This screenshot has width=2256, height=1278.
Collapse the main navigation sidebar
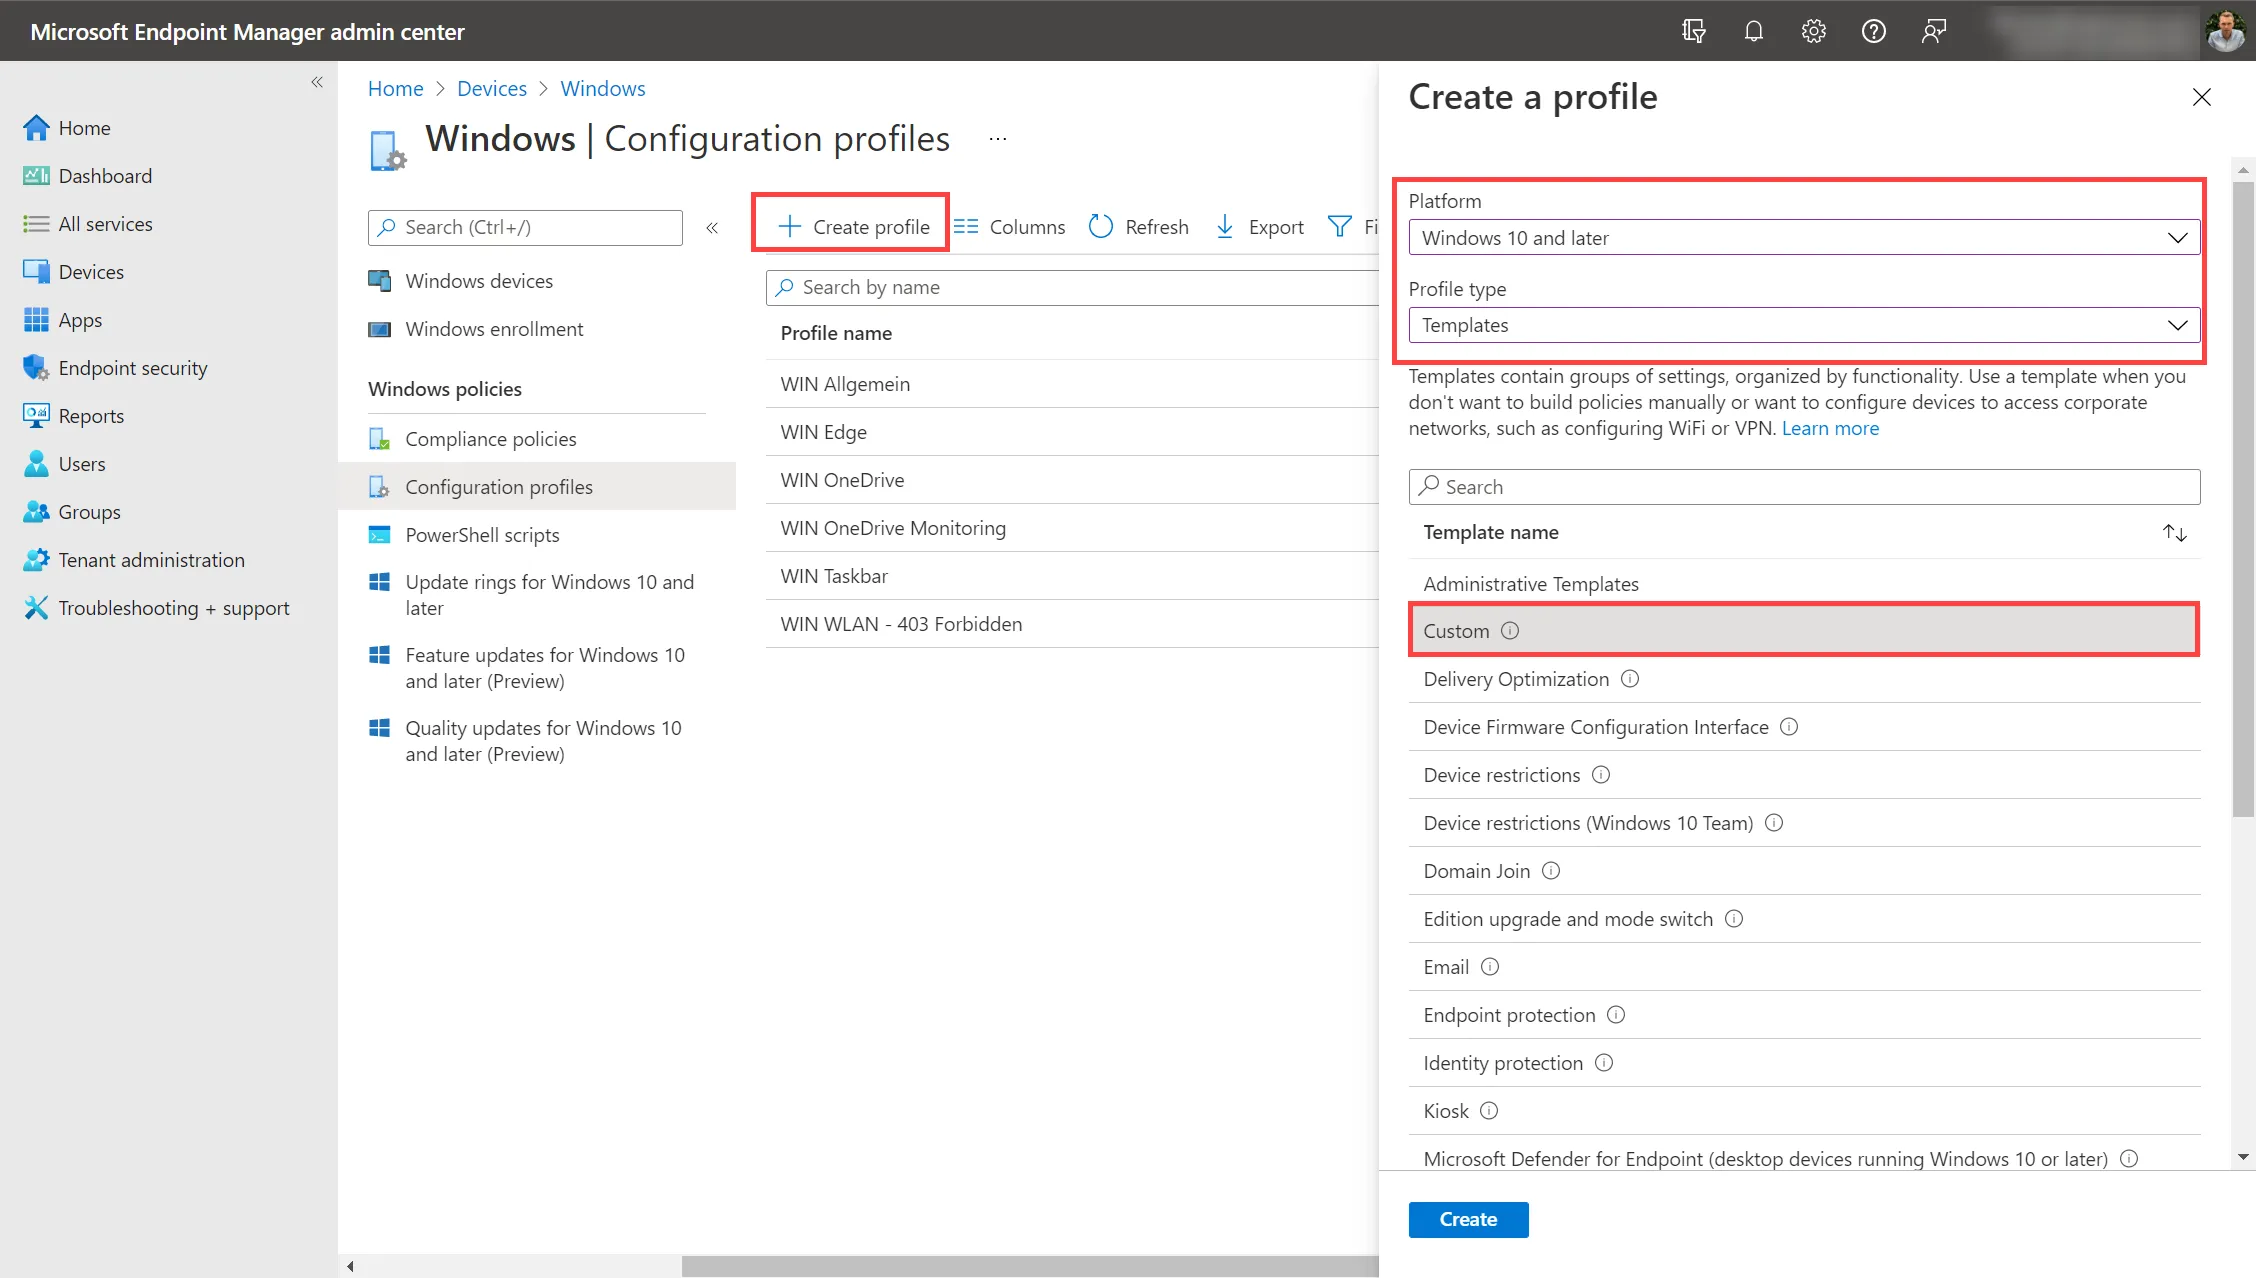click(x=317, y=82)
